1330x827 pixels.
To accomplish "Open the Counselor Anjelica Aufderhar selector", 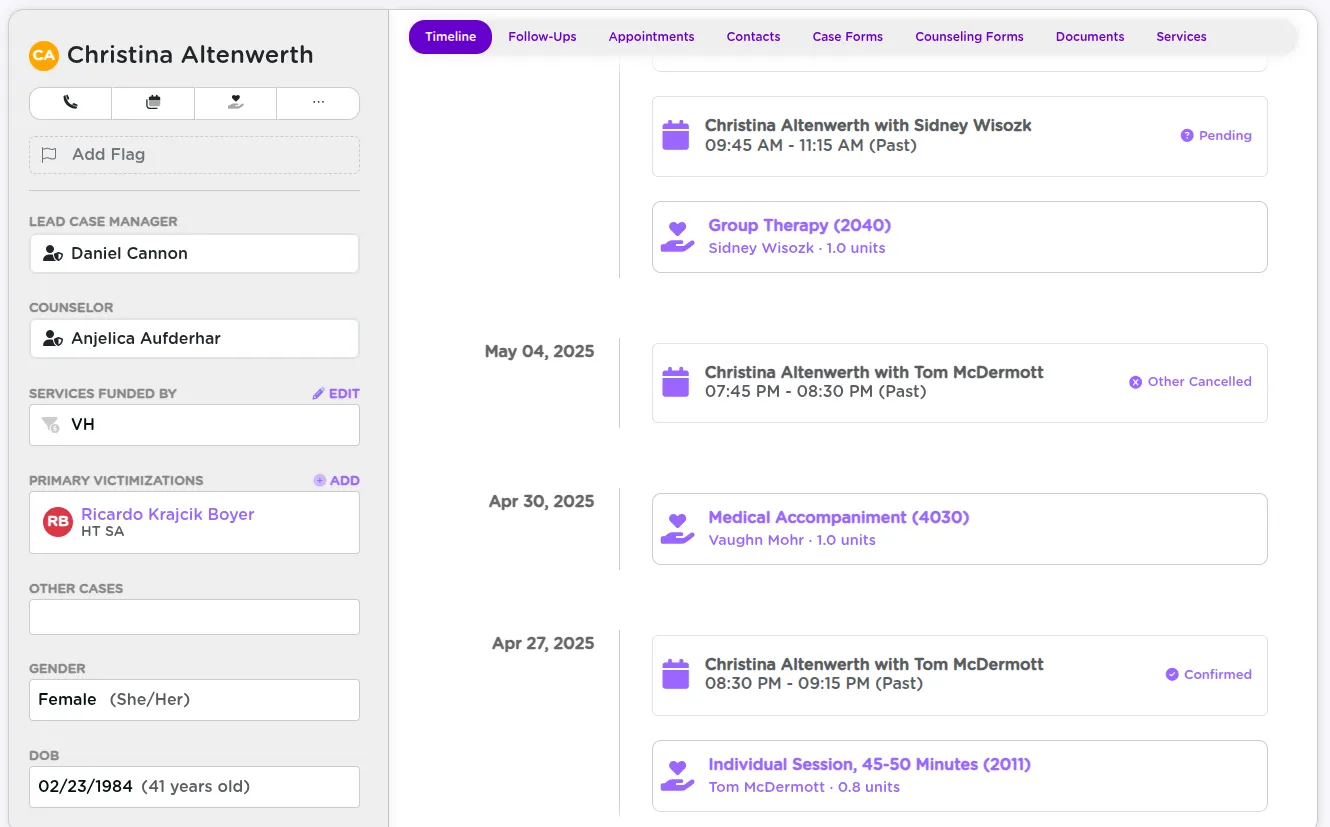I will [x=194, y=338].
